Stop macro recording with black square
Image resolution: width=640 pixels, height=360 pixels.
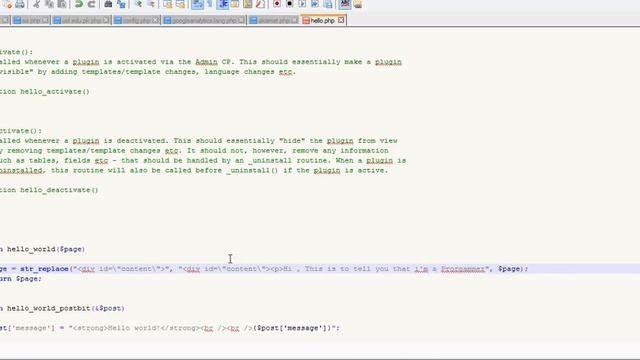[290, 4]
